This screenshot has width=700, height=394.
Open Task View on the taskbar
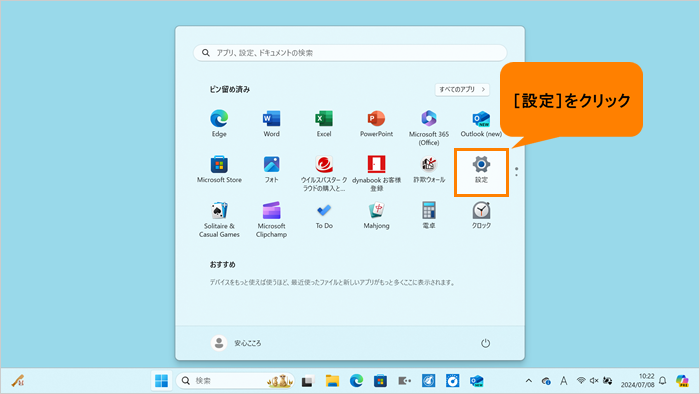pos(308,381)
